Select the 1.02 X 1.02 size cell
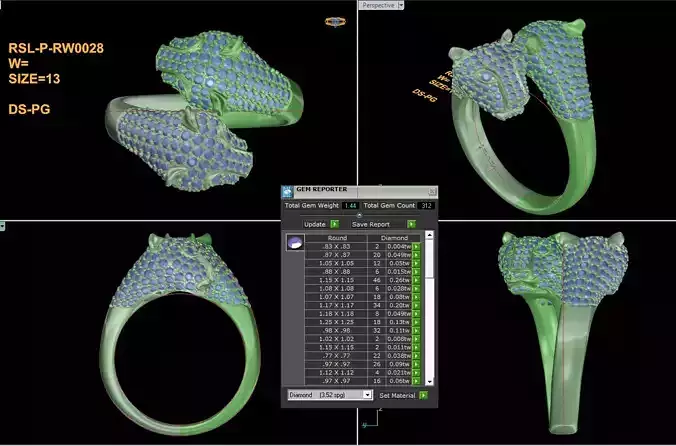The image size is (676, 446). 337,339
